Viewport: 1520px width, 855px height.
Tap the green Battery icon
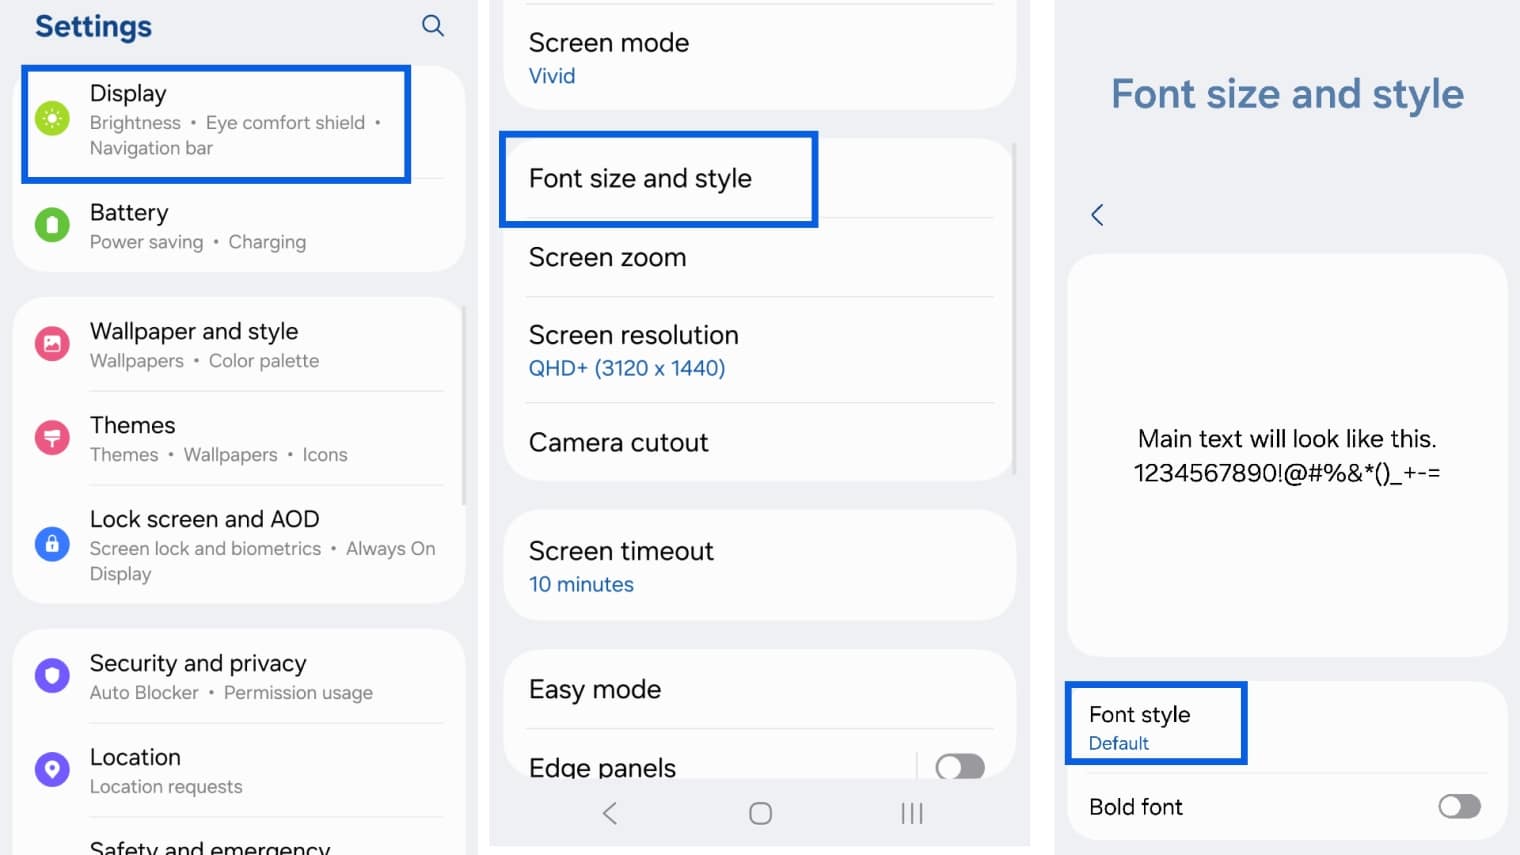[52, 225]
